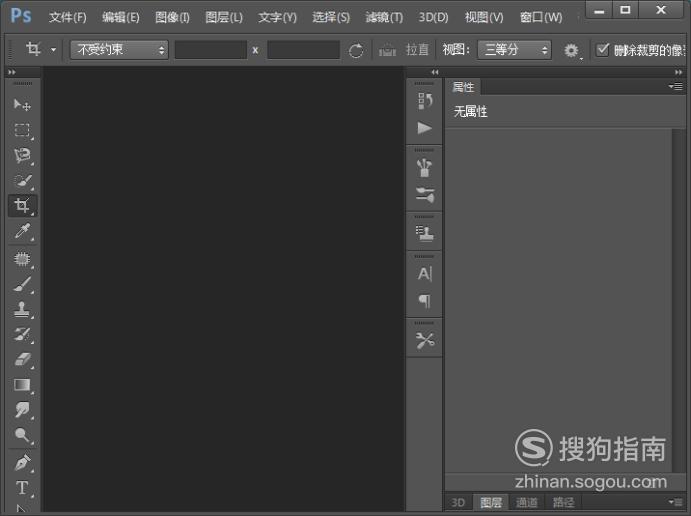
Task: Open the 属性 panel flyout menu
Action: tap(676, 86)
